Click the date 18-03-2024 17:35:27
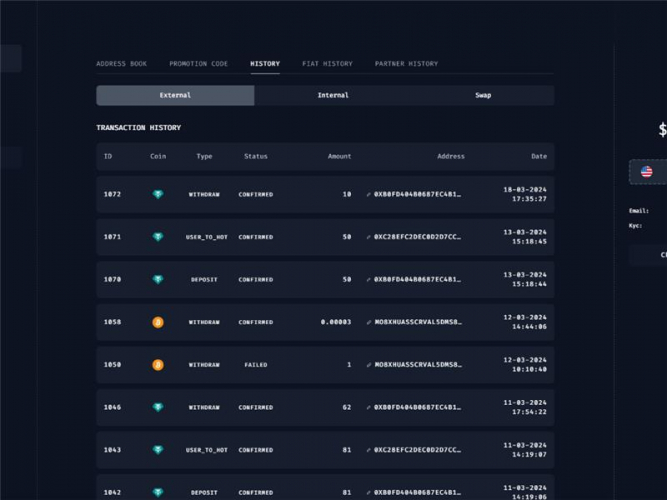667x500 pixels. (x=525, y=194)
